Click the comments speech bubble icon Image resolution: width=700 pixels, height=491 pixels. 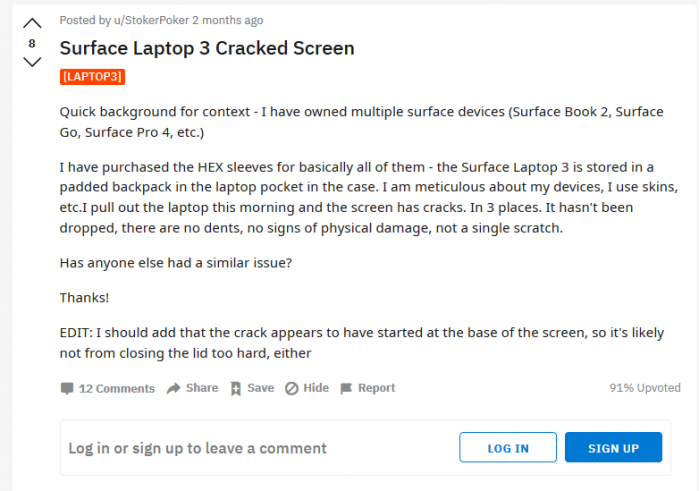point(67,388)
